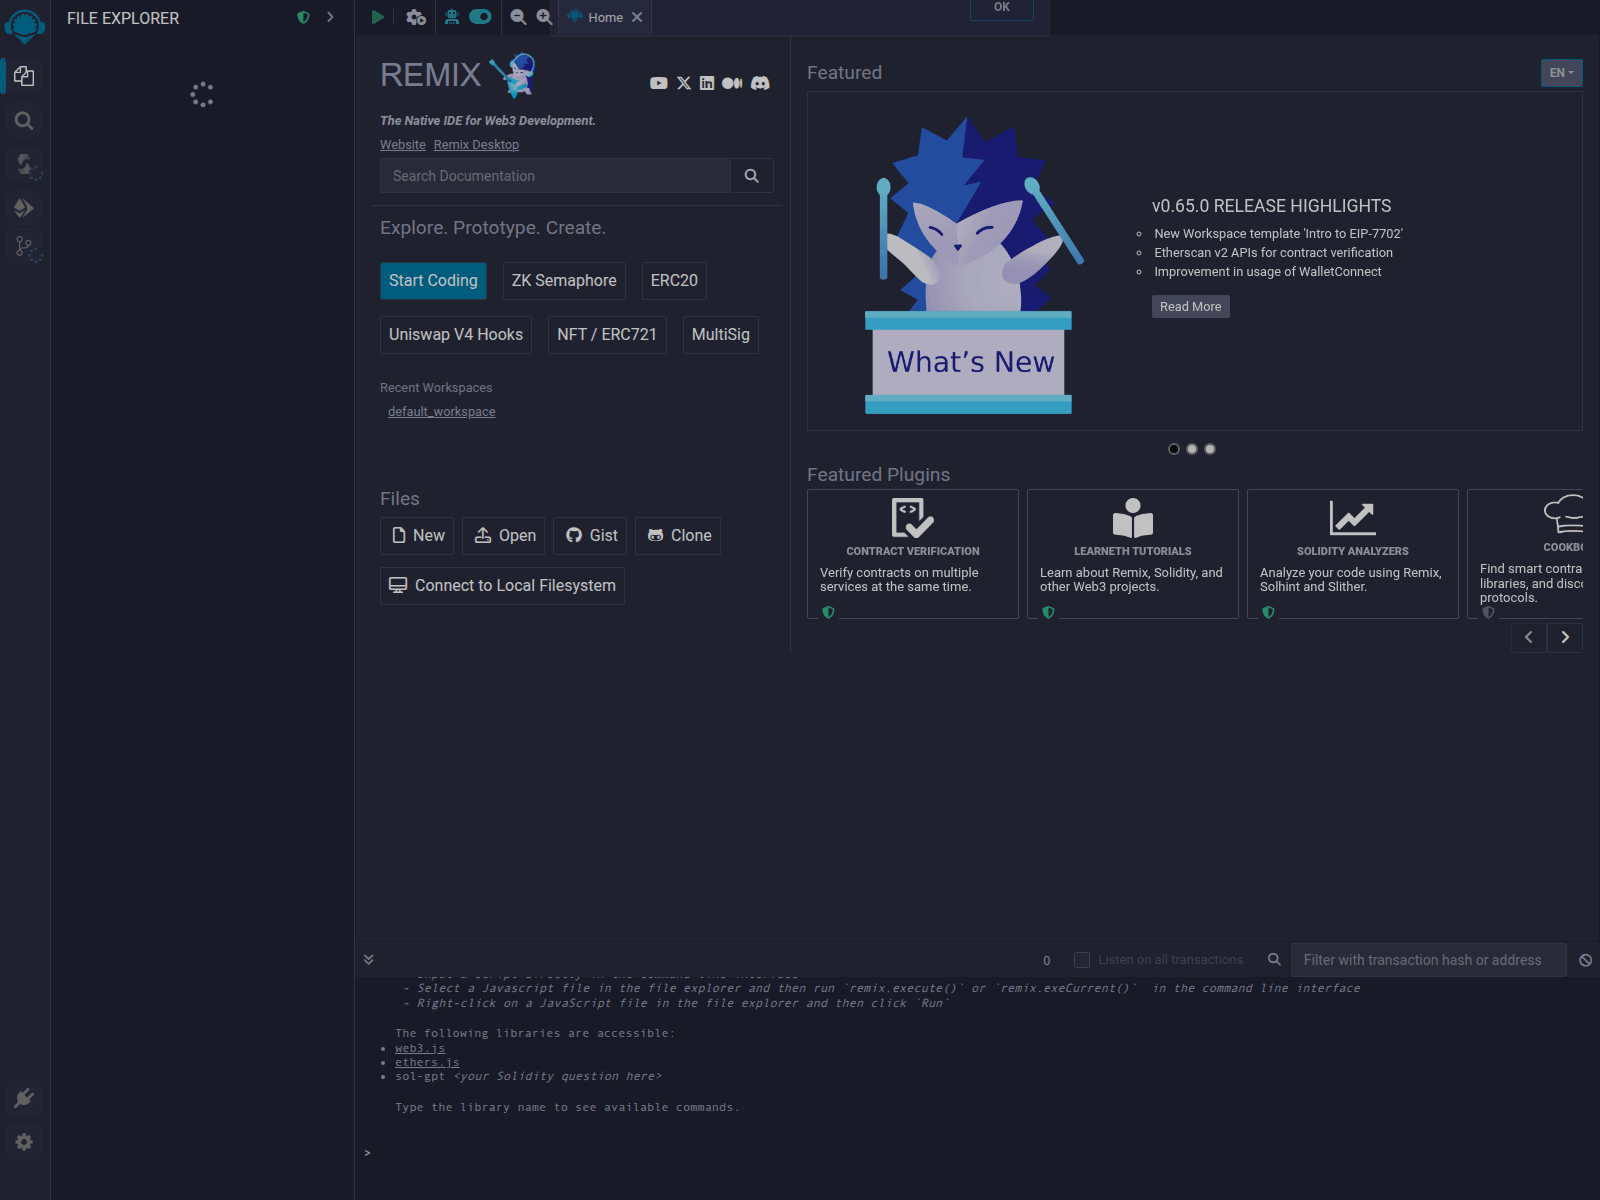Import from a Gist
This screenshot has height=1200, width=1600.
(x=590, y=536)
